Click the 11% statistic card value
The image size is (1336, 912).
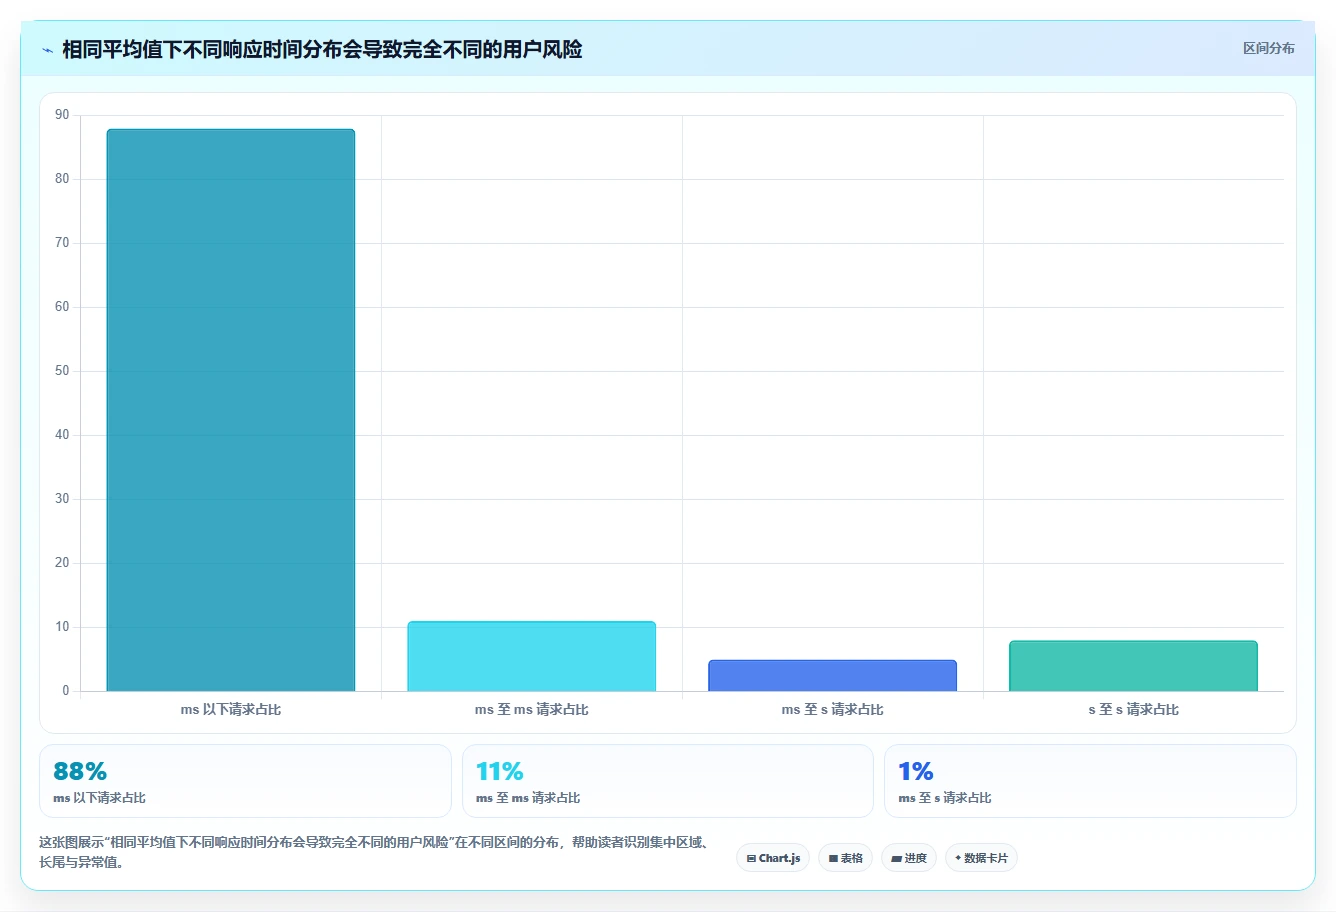click(x=500, y=771)
